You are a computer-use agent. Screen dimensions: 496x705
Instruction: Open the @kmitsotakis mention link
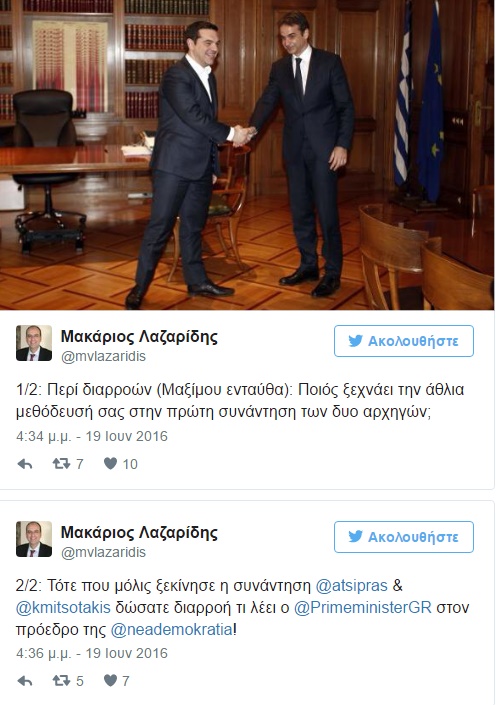pos(63,607)
